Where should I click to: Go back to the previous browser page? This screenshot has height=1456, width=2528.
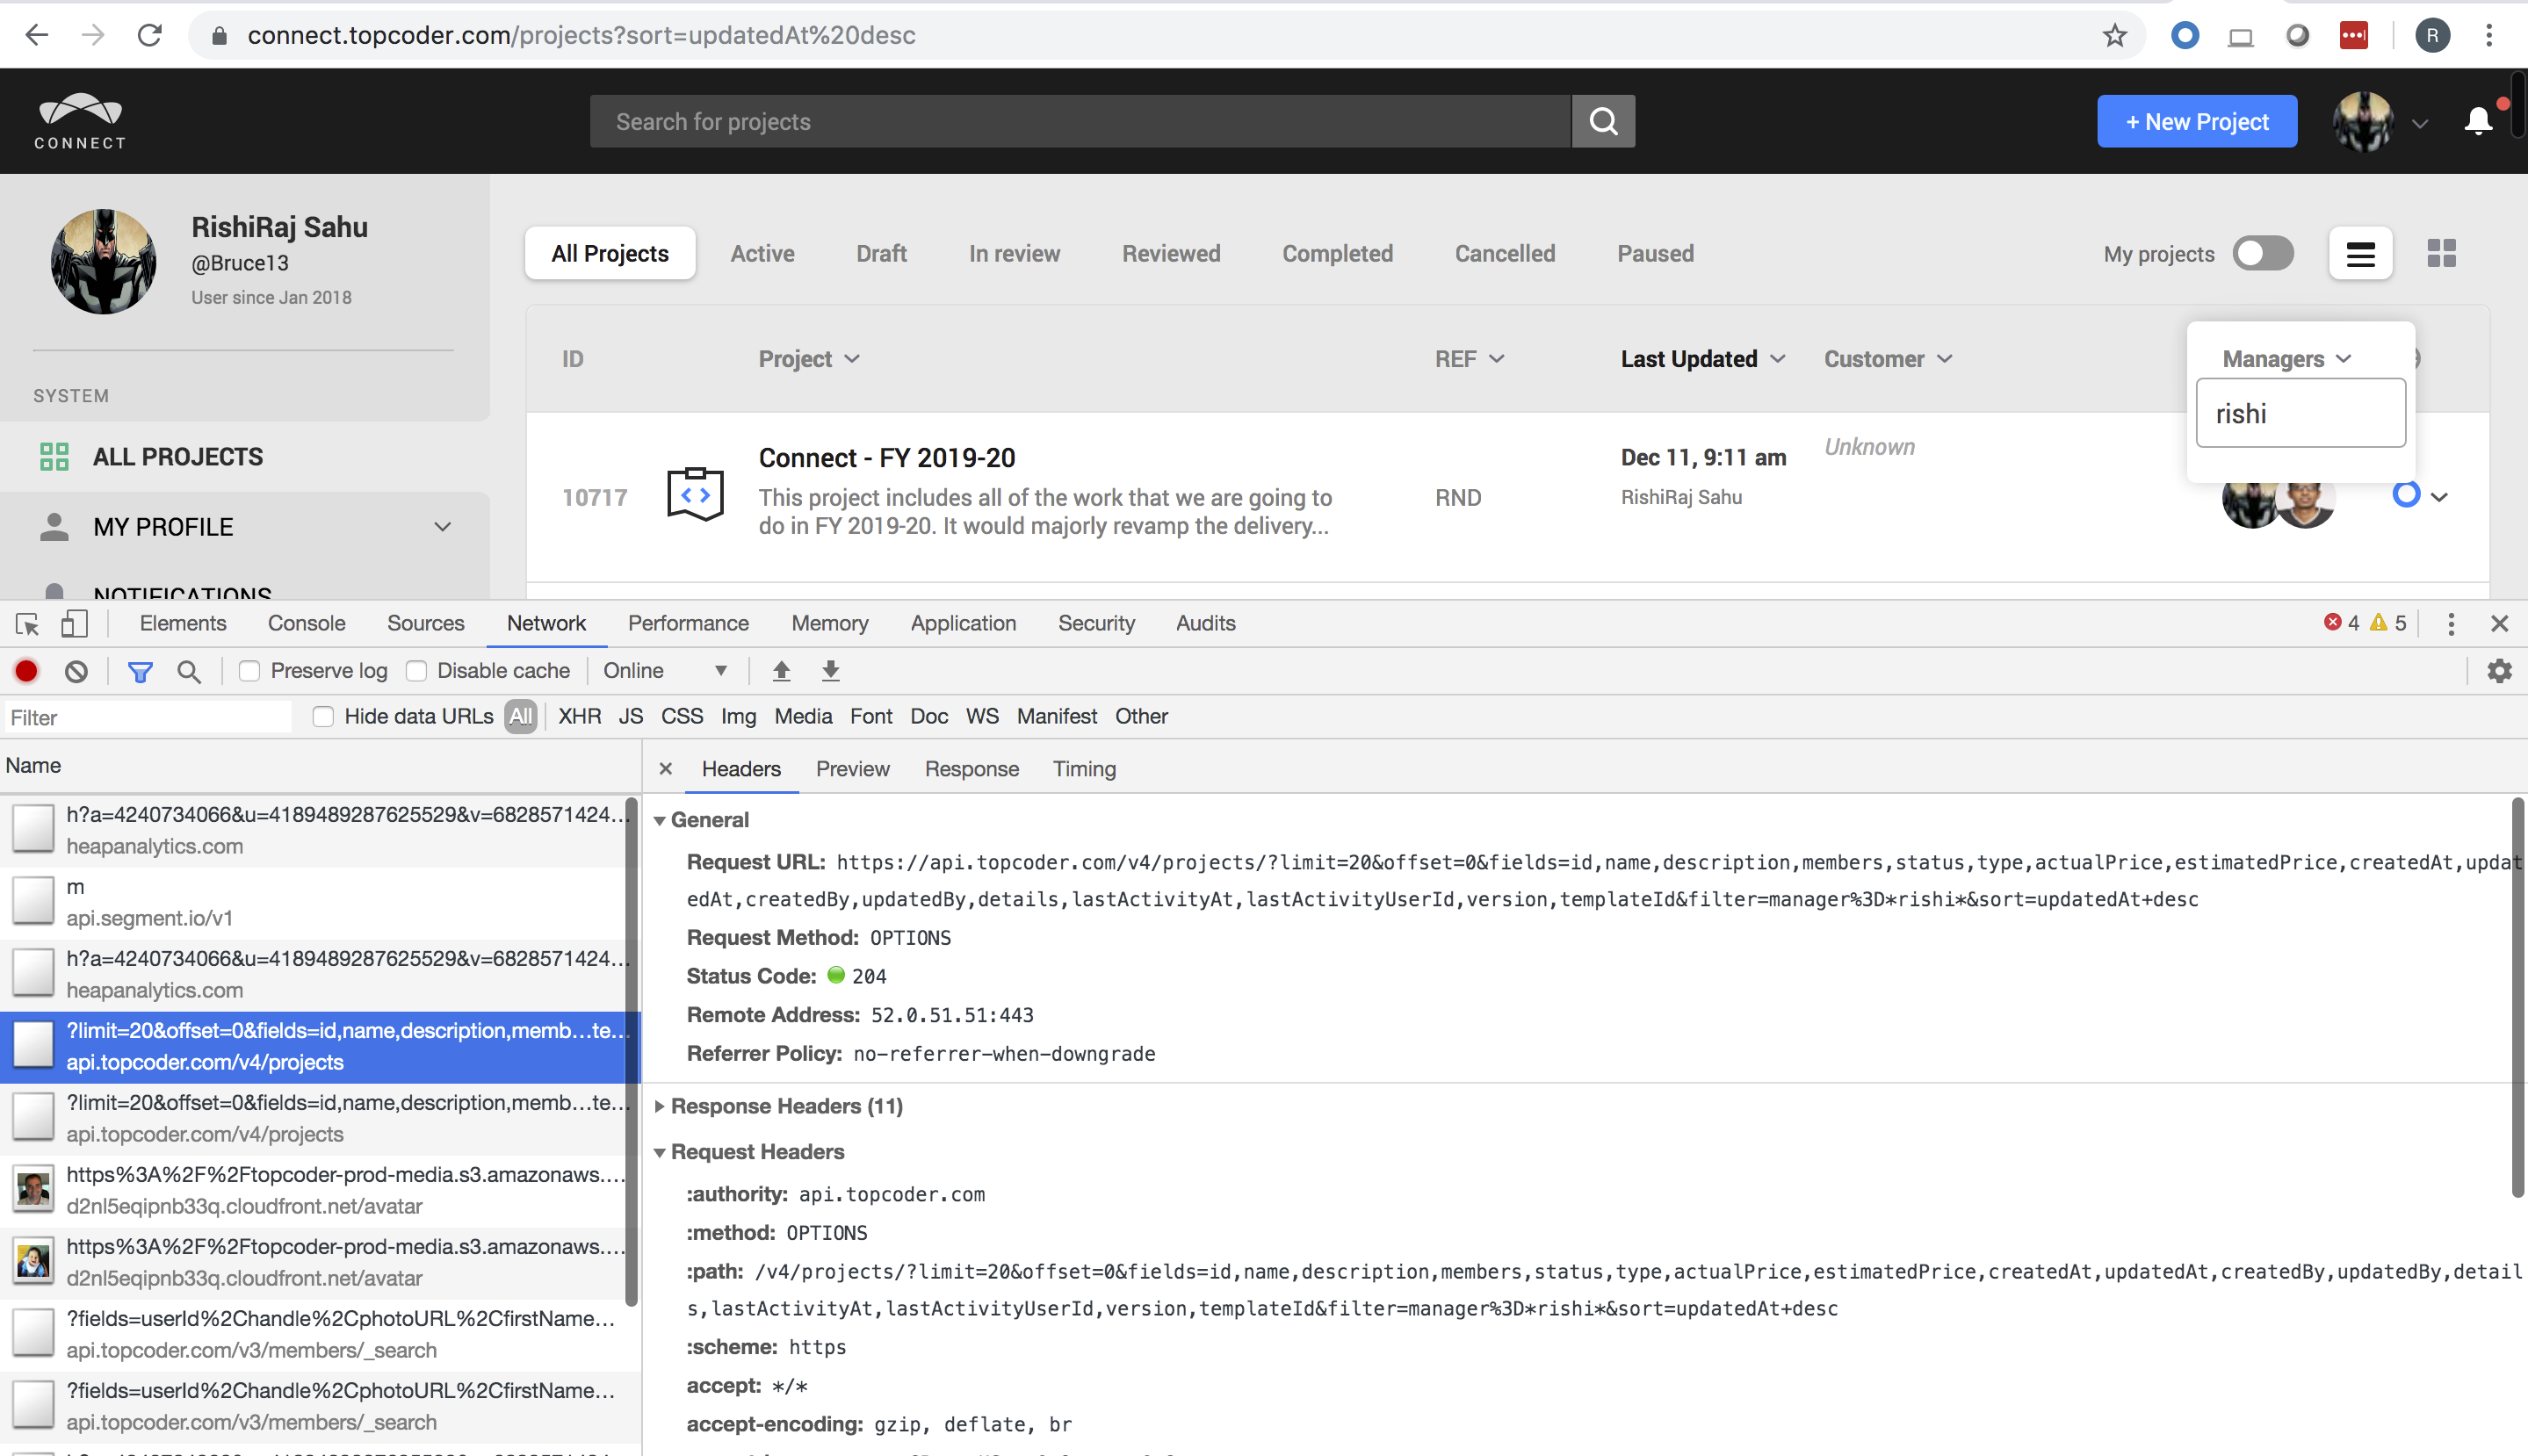[x=37, y=35]
